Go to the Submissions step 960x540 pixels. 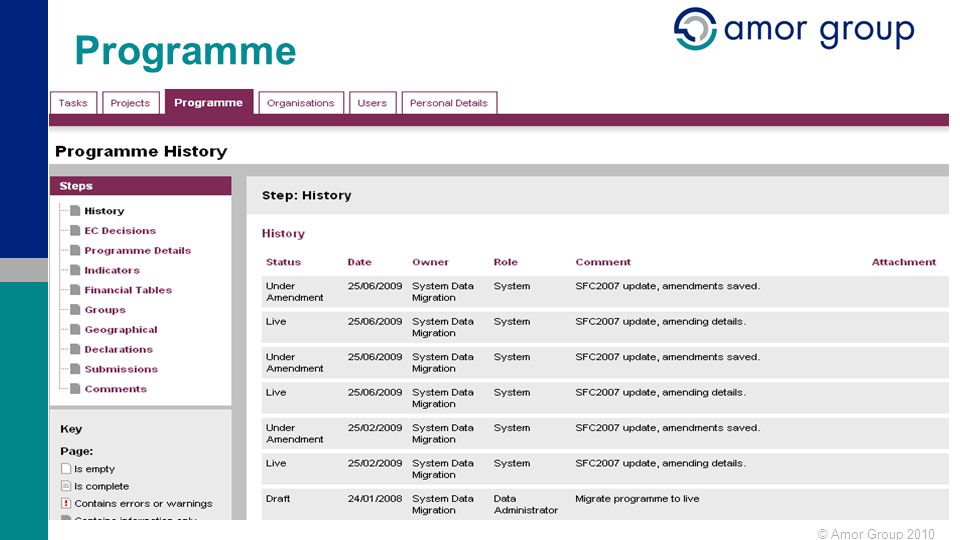[x=121, y=369]
